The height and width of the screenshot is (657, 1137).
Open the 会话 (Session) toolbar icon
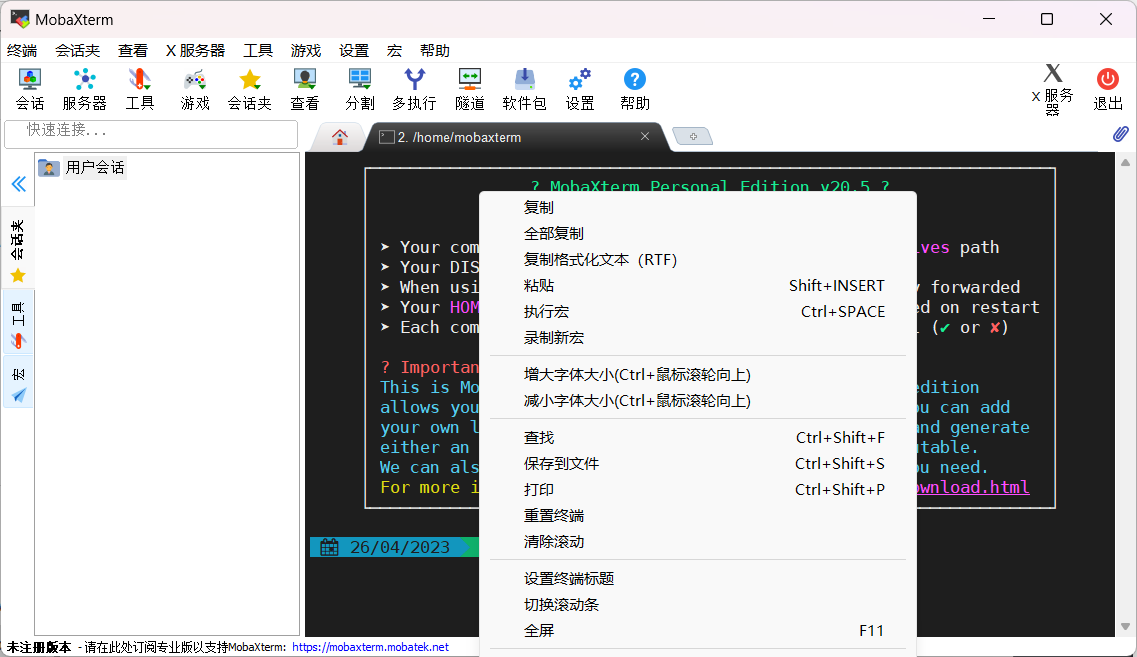click(30, 89)
